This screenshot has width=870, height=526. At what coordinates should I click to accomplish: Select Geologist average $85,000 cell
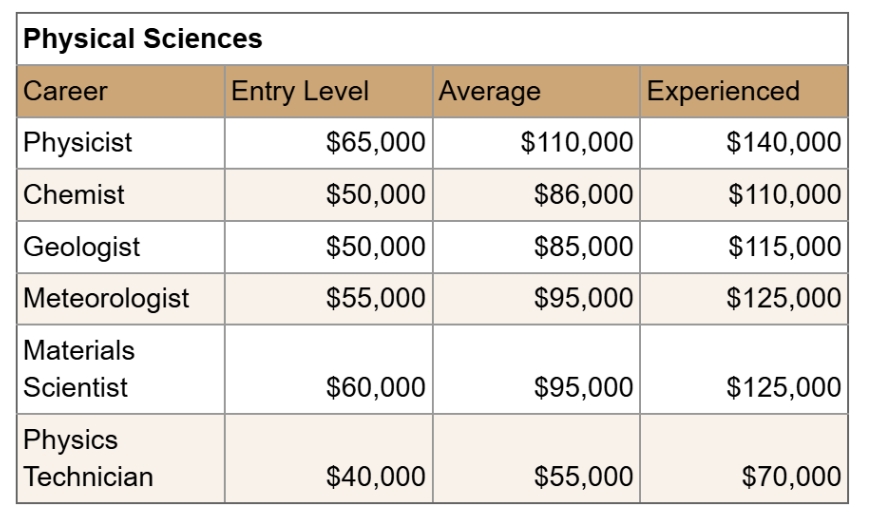point(584,247)
